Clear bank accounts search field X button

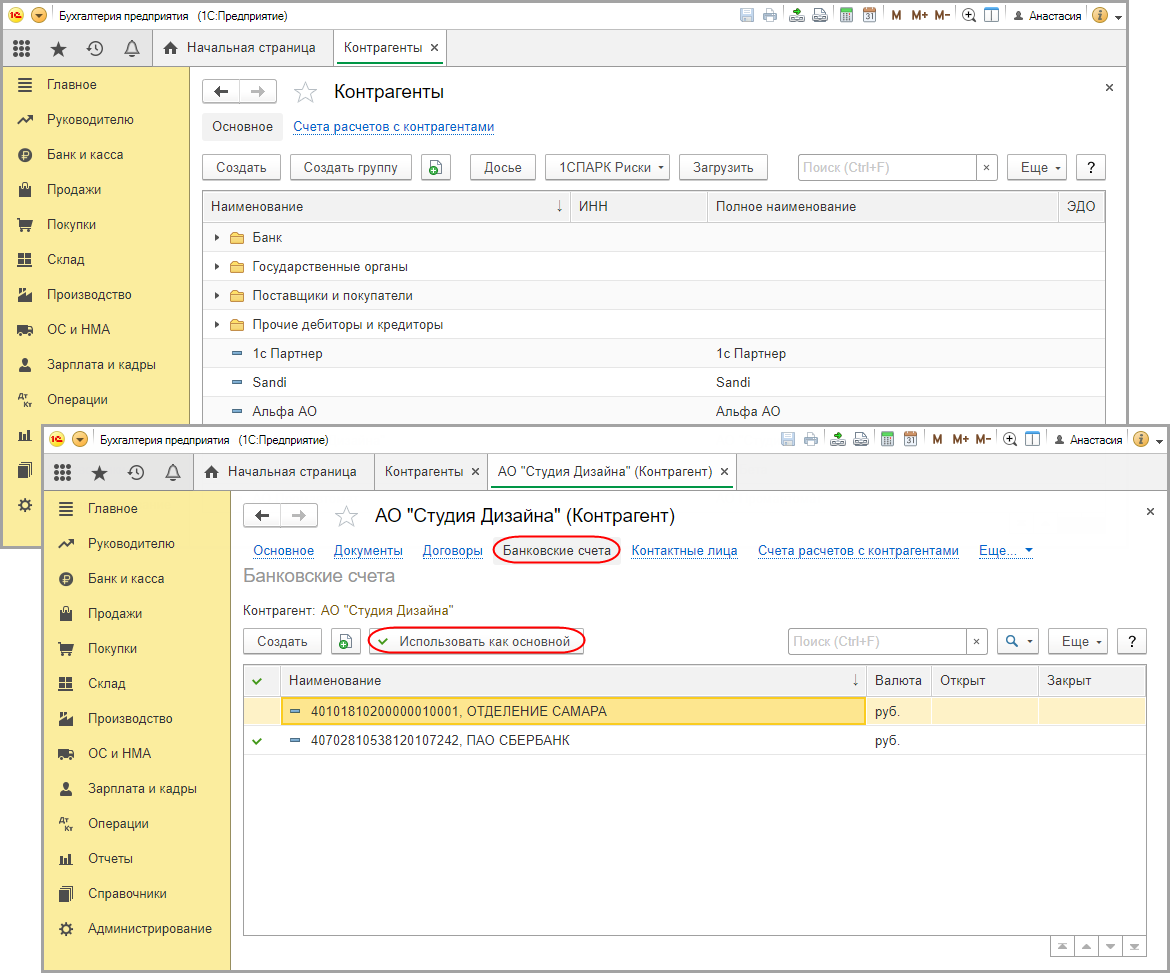pyautogui.click(x=976, y=641)
